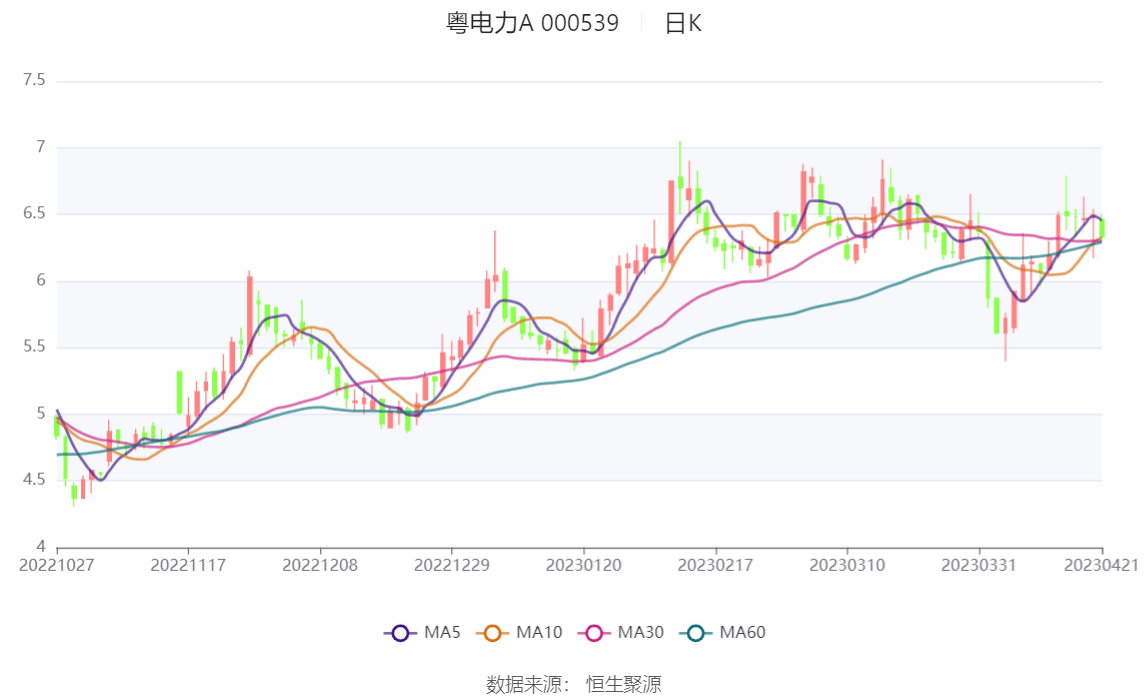
Task: Click the y-axis value 5.5
Action: pyautogui.click(x=34, y=346)
